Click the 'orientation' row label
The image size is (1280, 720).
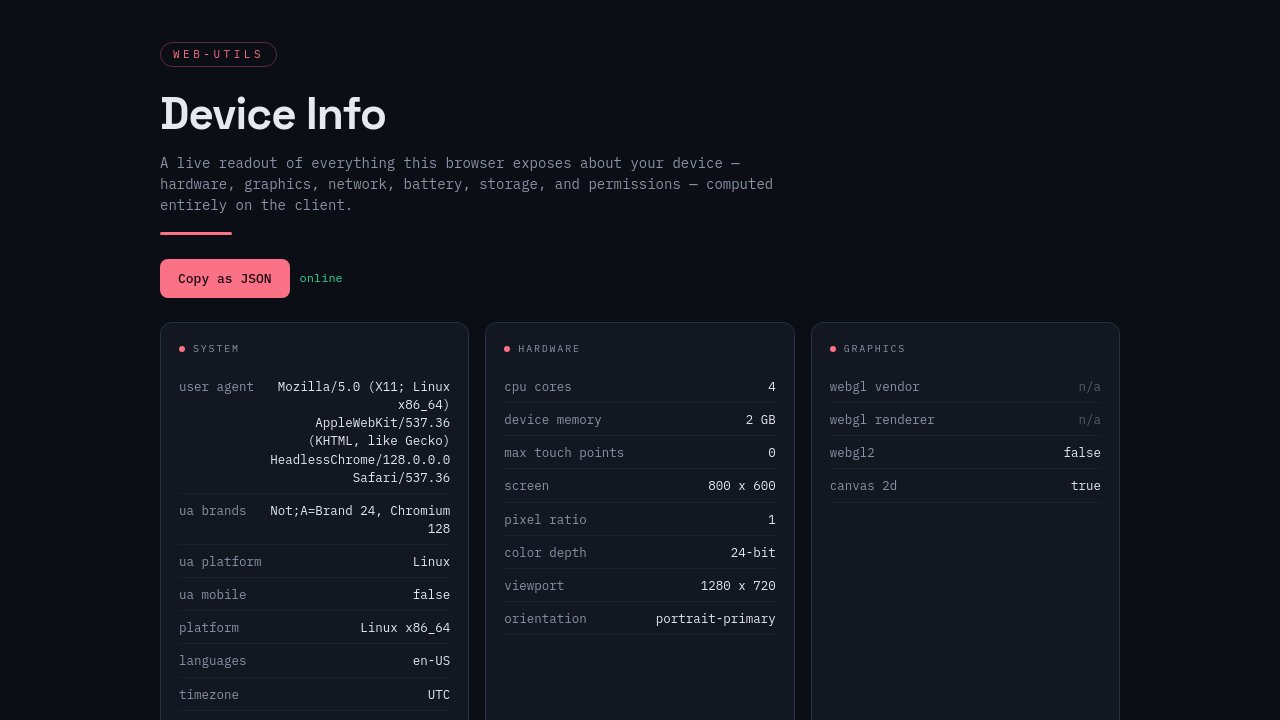click(545, 619)
